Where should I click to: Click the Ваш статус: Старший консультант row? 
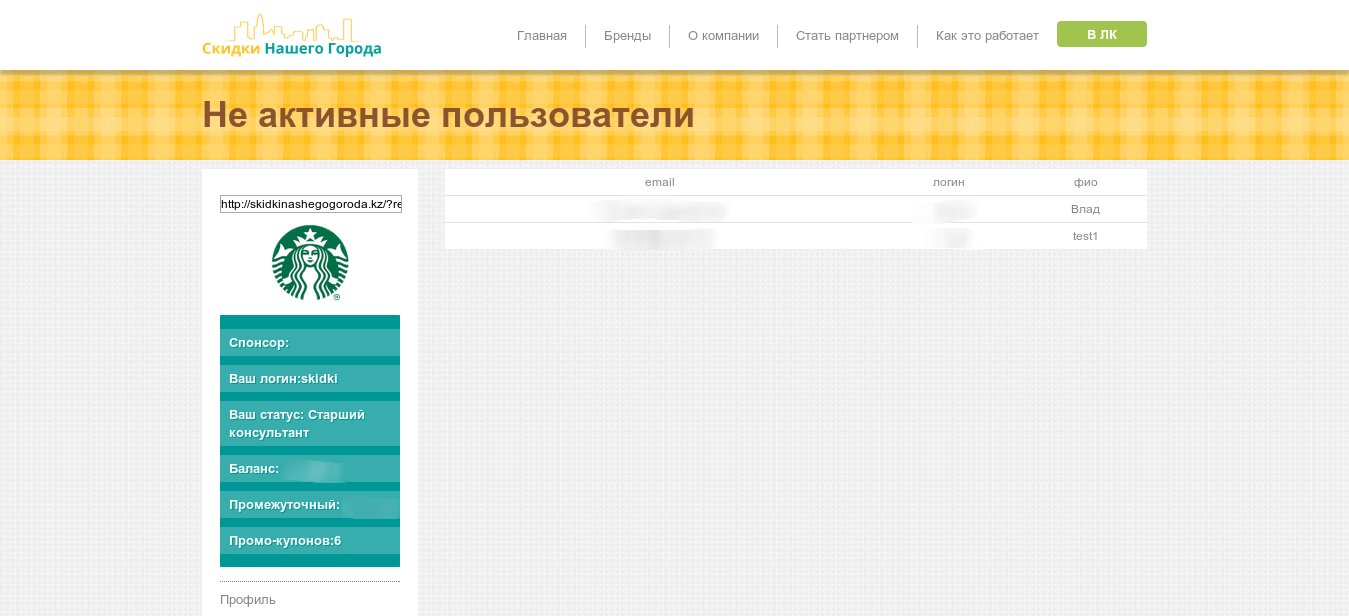pyautogui.click(x=310, y=423)
